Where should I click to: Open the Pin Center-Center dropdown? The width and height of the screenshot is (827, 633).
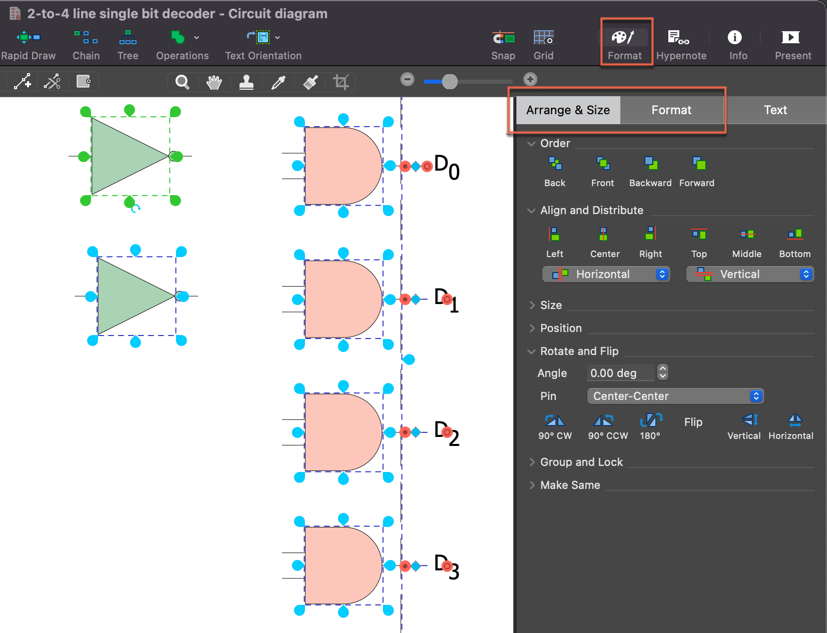click(x=675, y=396)
